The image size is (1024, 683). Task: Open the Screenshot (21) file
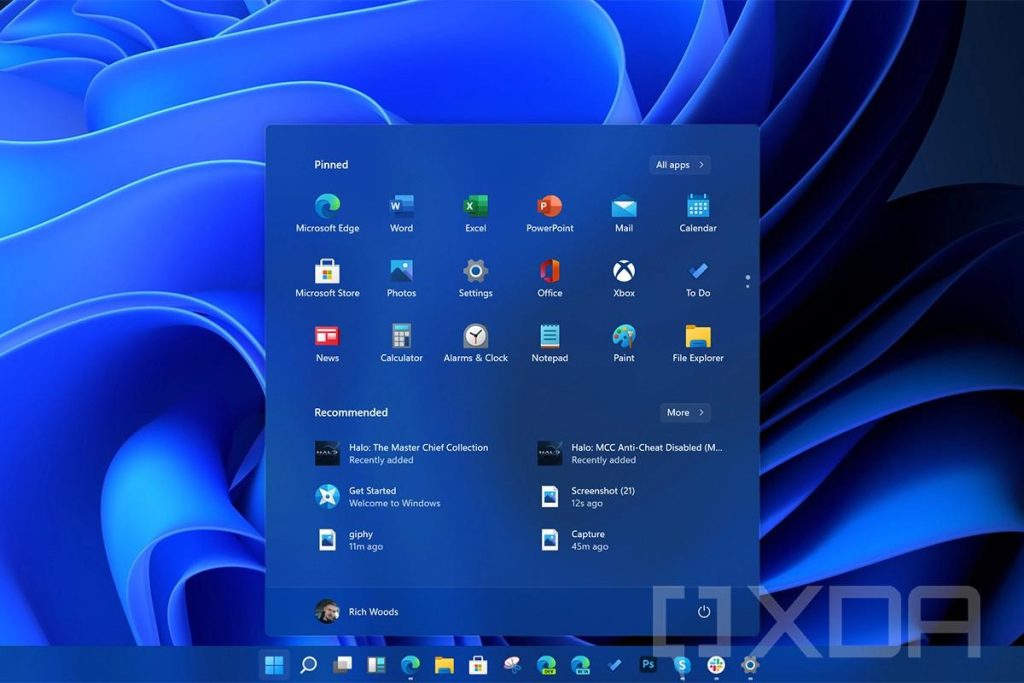click(588, 496)
